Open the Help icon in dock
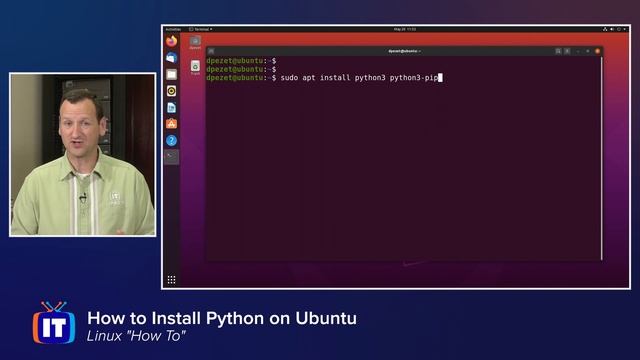 pyautogui.click(x=171, y=140)
